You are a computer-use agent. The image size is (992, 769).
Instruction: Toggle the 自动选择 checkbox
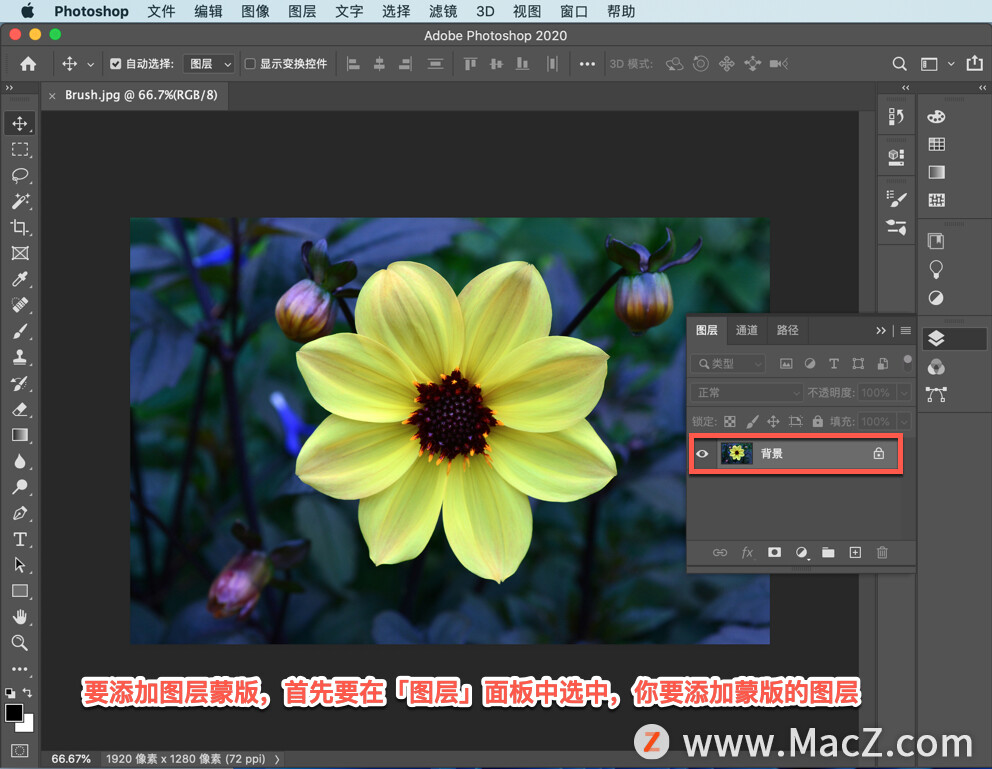(115, 64)
